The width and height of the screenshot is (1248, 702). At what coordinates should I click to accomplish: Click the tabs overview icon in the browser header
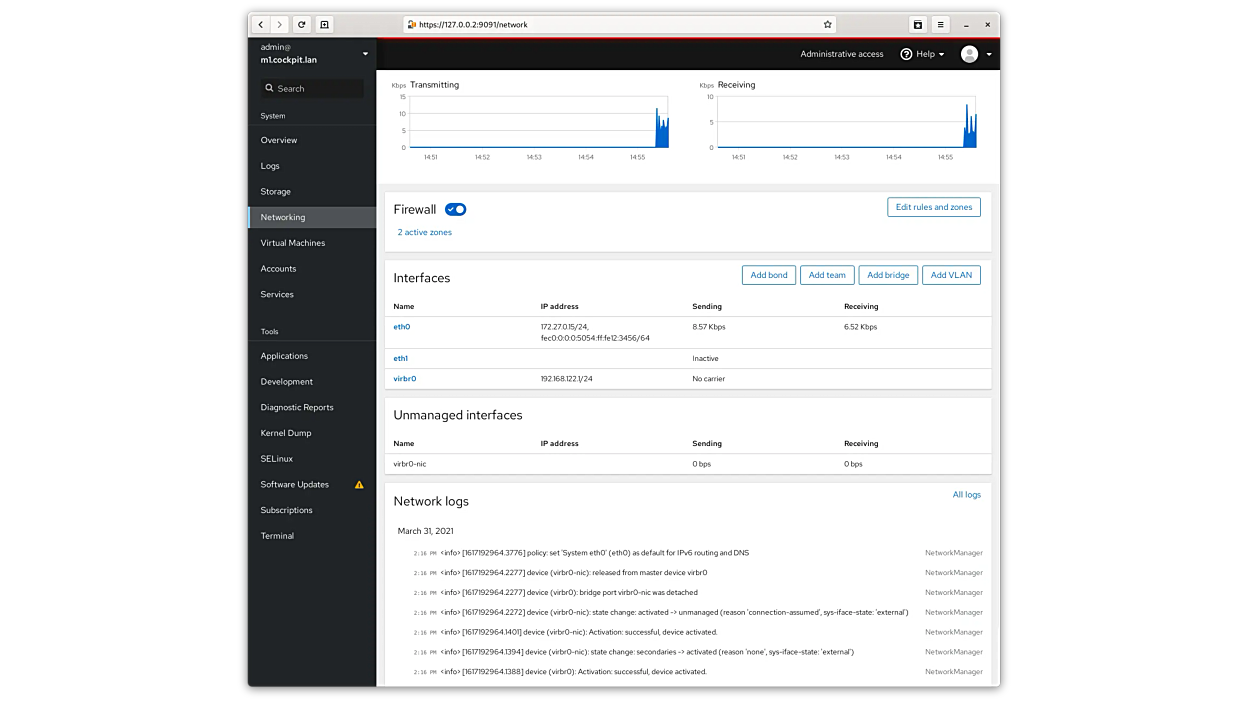click(x=917, y=25)
